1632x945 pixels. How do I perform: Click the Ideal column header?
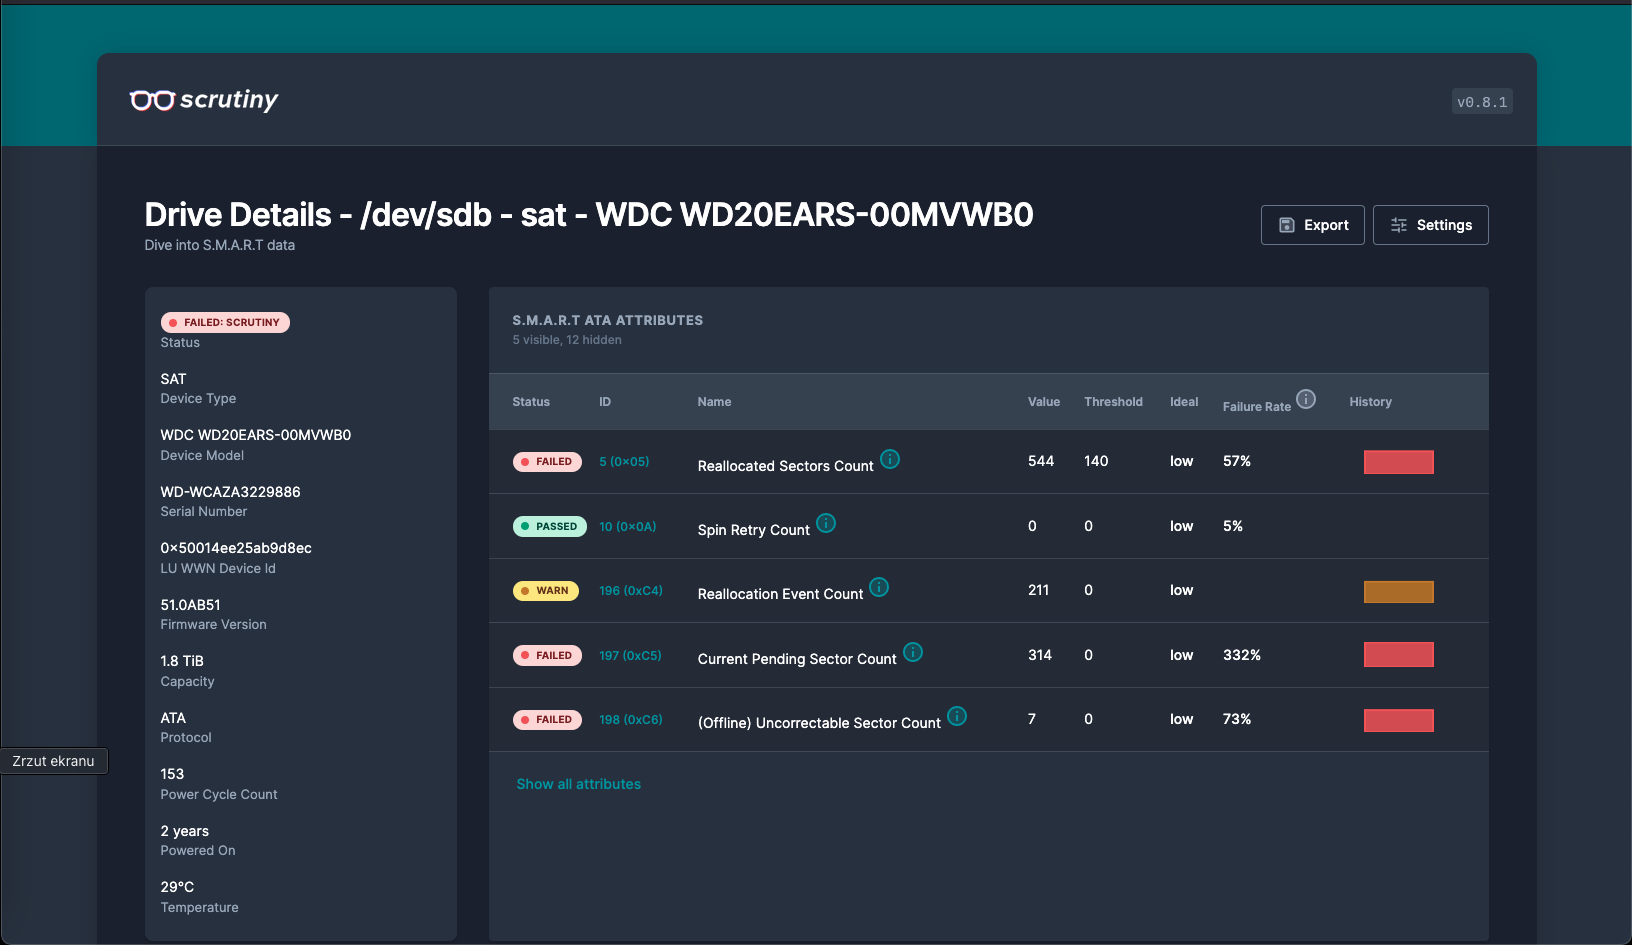(1184, 402)
